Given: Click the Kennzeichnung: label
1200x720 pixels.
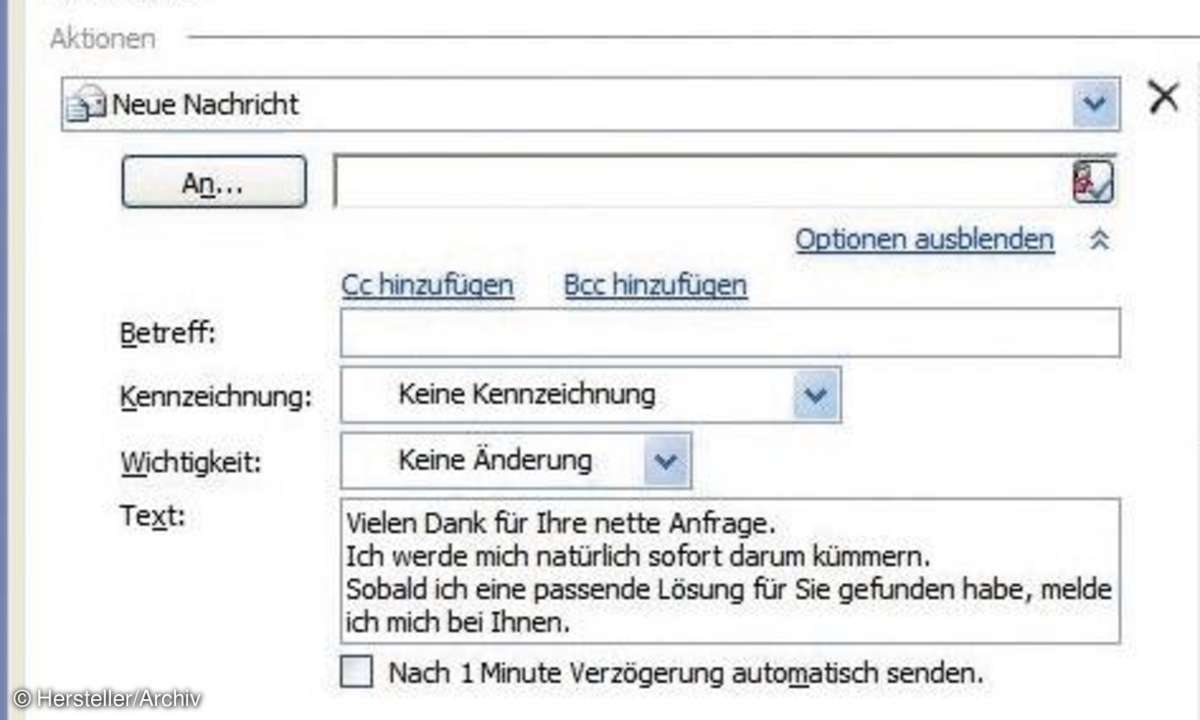Looking at the screenshot, I should pyautogui.click(x=216, y=397).
